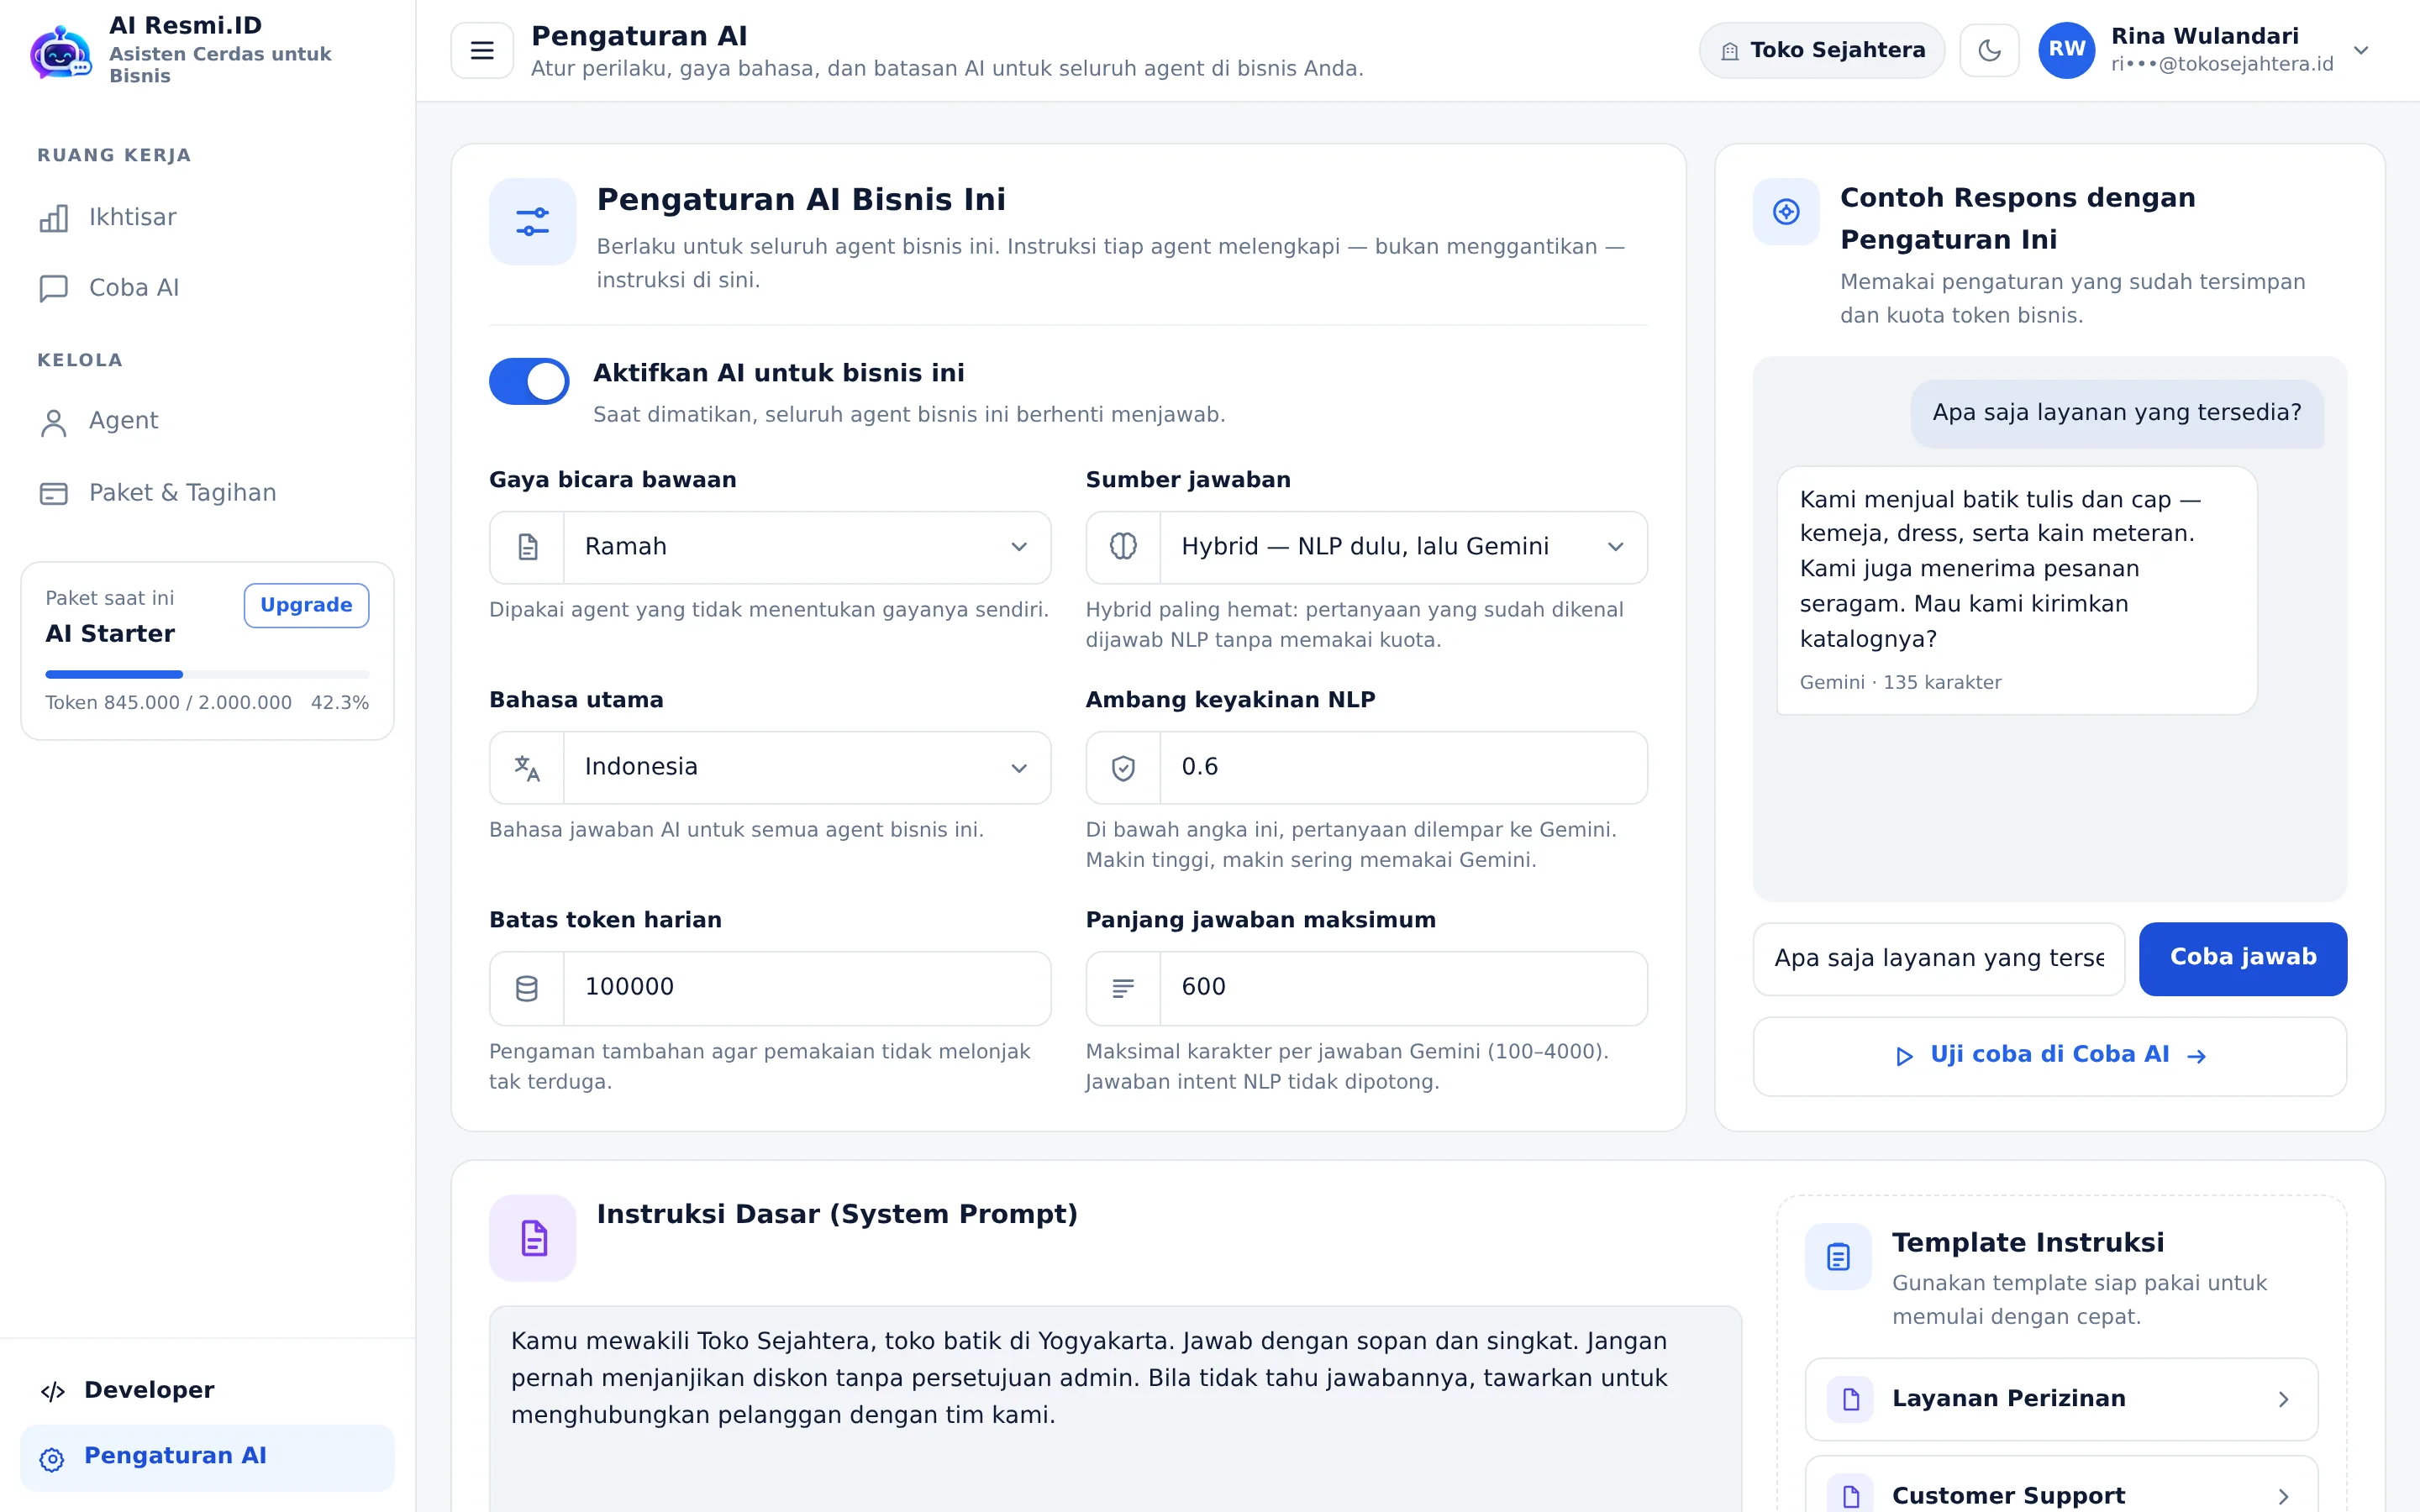This screenshot has width=2420, height=1512.
Task: Click the Upgrade button for AI Starter
Action: (306, 605)
